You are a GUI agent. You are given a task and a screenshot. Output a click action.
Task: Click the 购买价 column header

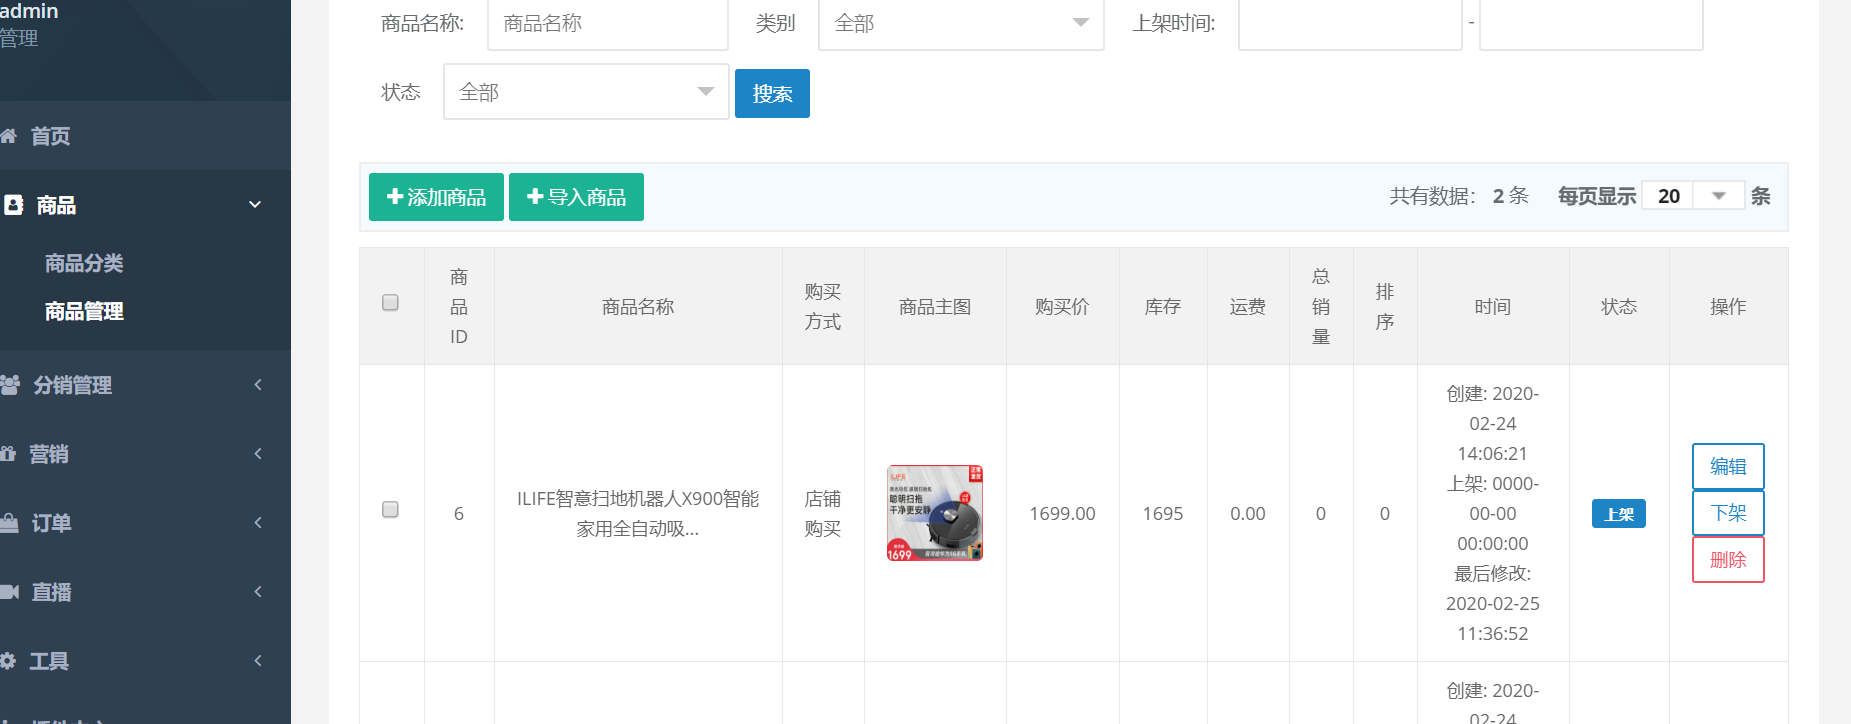[1062, 307]
